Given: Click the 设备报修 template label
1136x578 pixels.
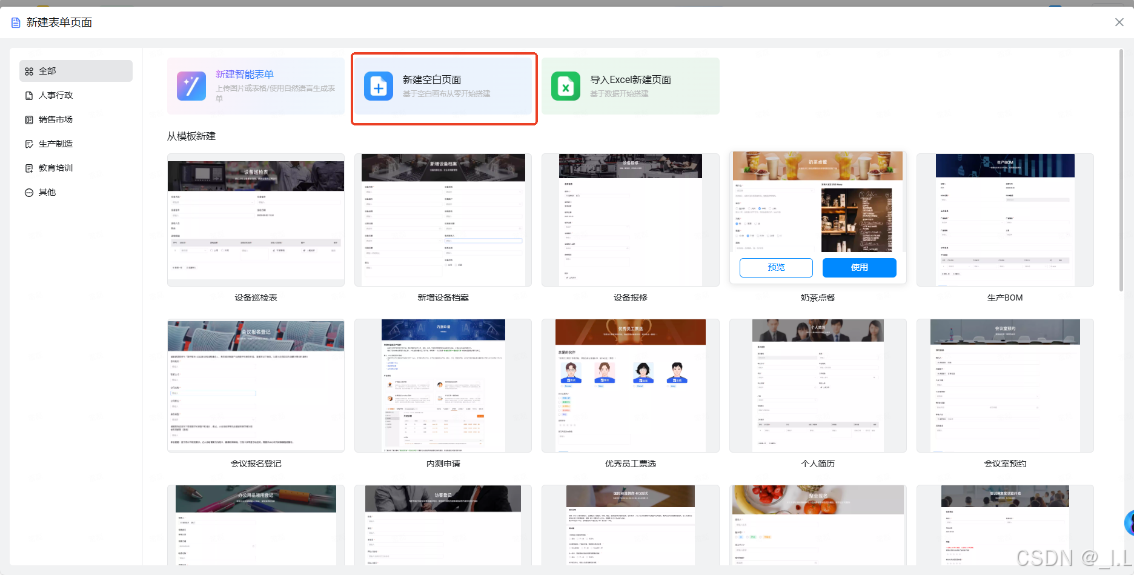Looking at the screenshot, I should [630, 298].
